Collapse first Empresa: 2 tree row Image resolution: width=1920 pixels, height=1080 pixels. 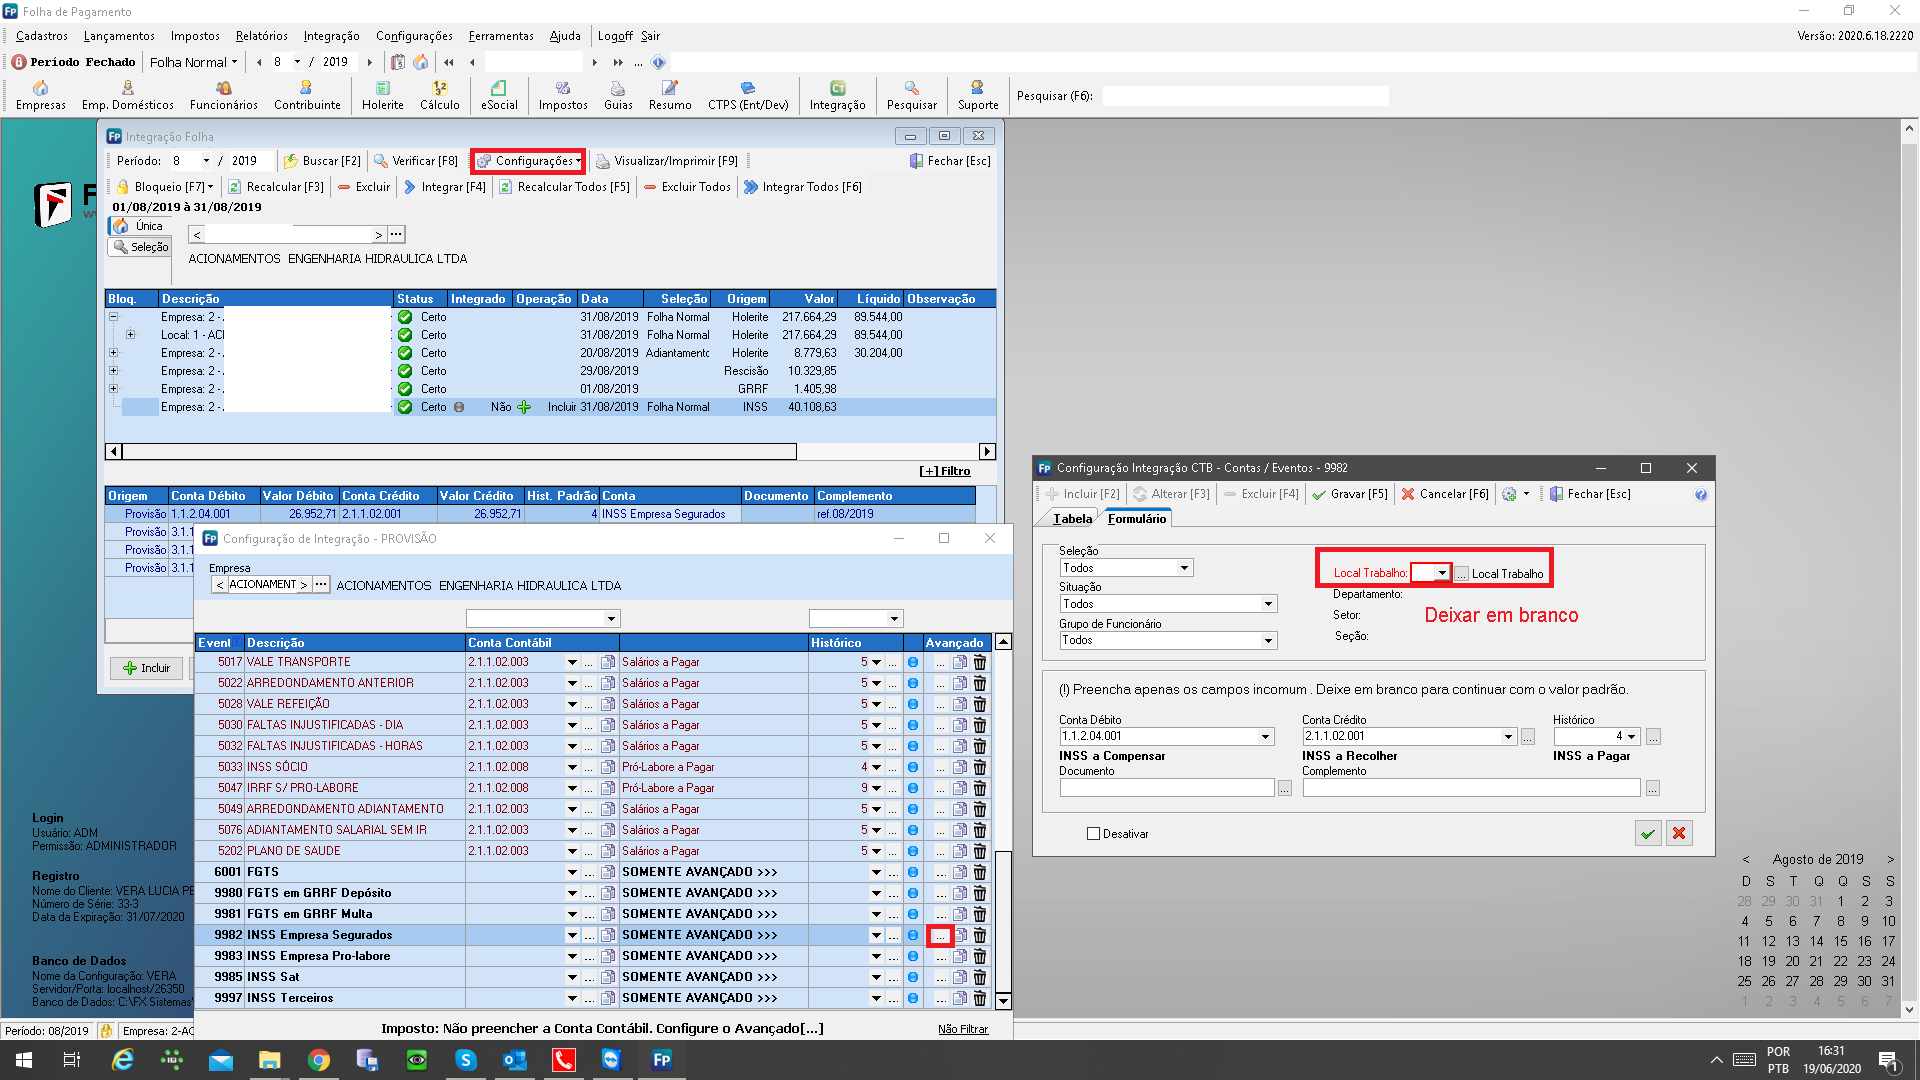(113, 317)
